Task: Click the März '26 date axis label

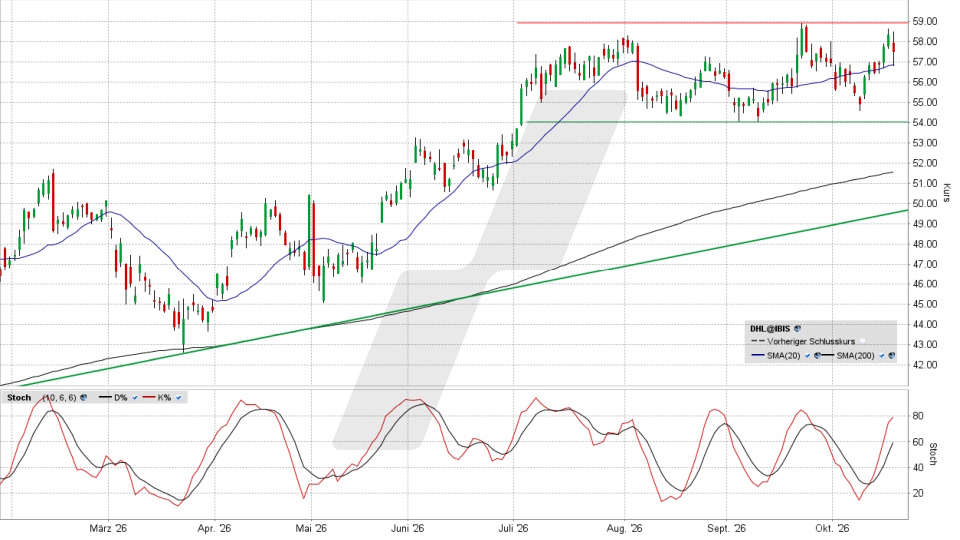Action: pyautogui.click(x=108, y=528)
